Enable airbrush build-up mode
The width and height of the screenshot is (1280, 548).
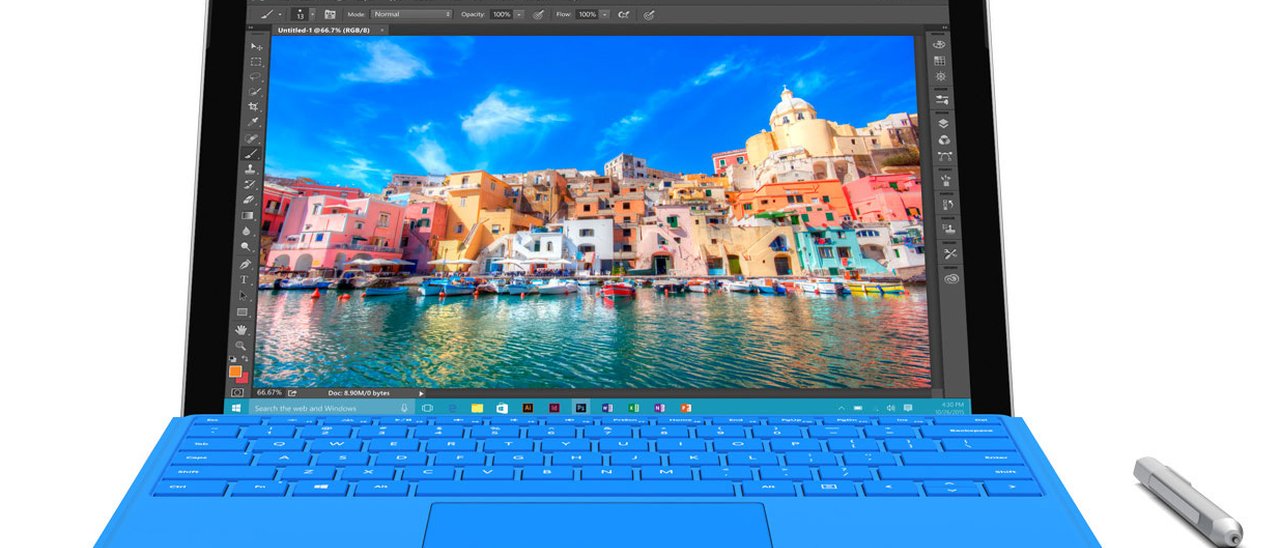tap(623, 14)
